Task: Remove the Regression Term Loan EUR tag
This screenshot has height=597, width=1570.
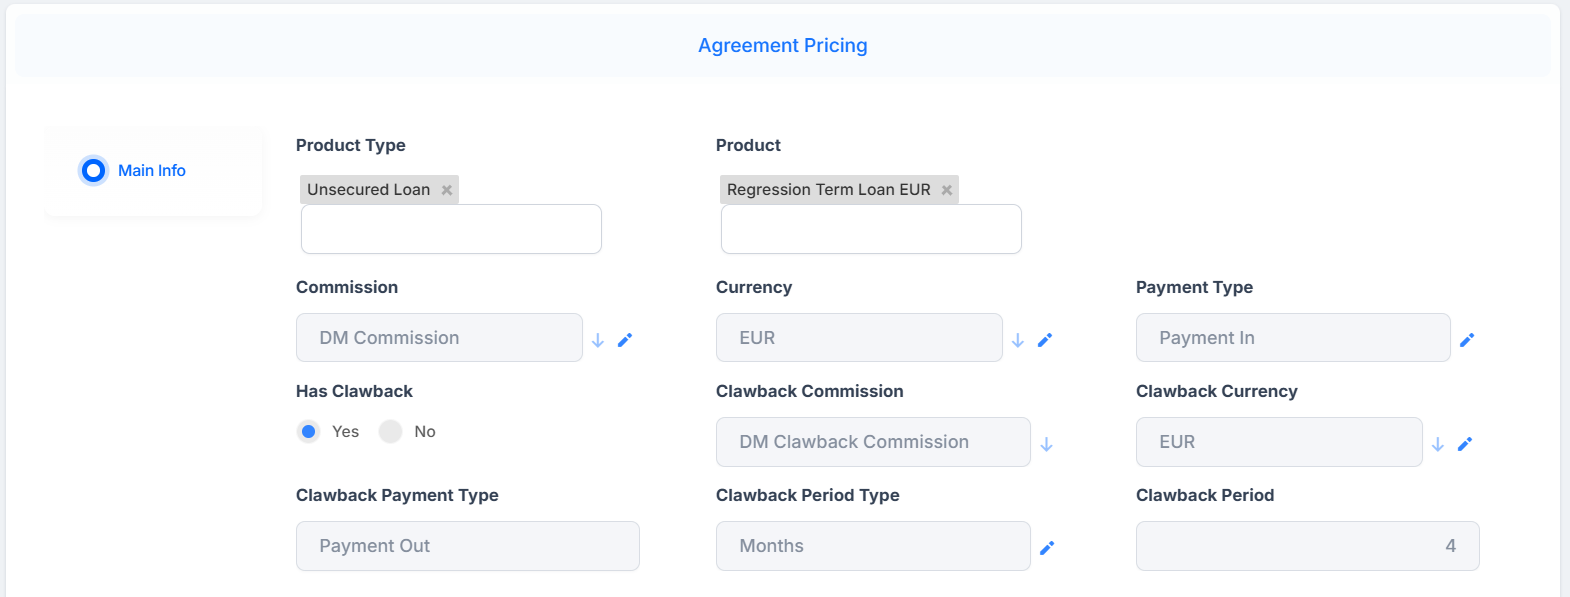Action: pos(946,190)
